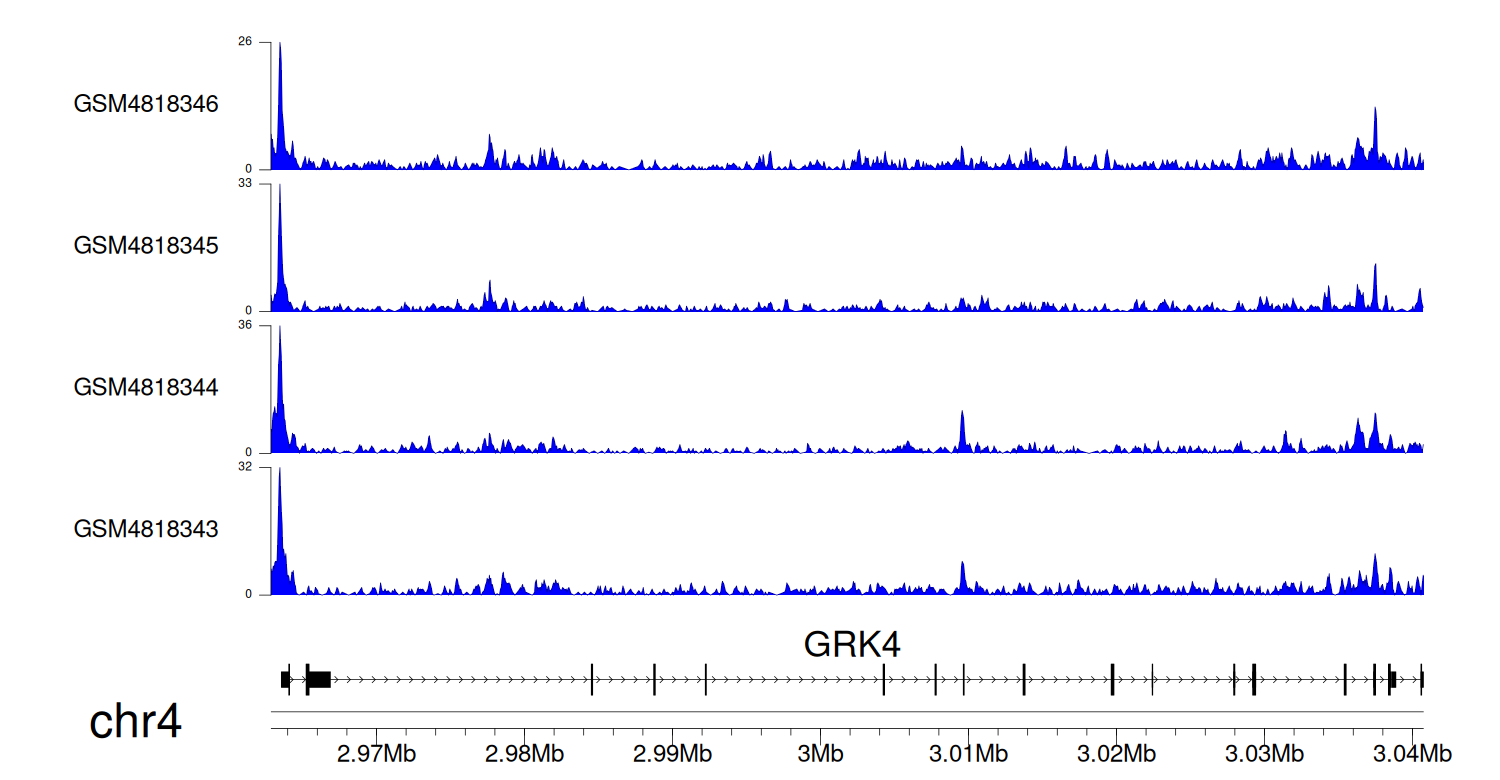Select the largest thick exon block of GRK4
Image resolution: width=1500 pixels, height=780 pixels.
click(319, 679)
